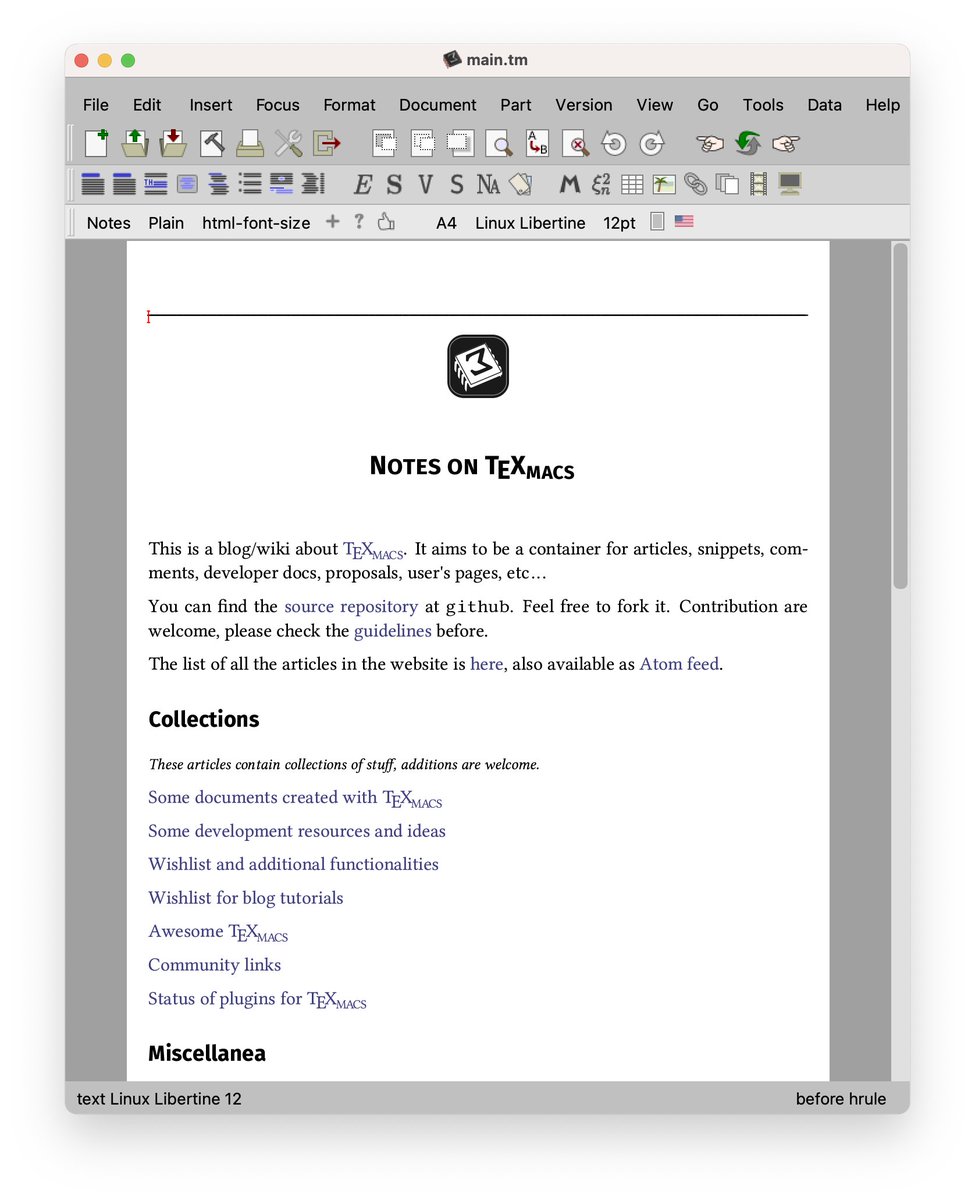
Task: Open the File menu
Action: click(96, 105)
